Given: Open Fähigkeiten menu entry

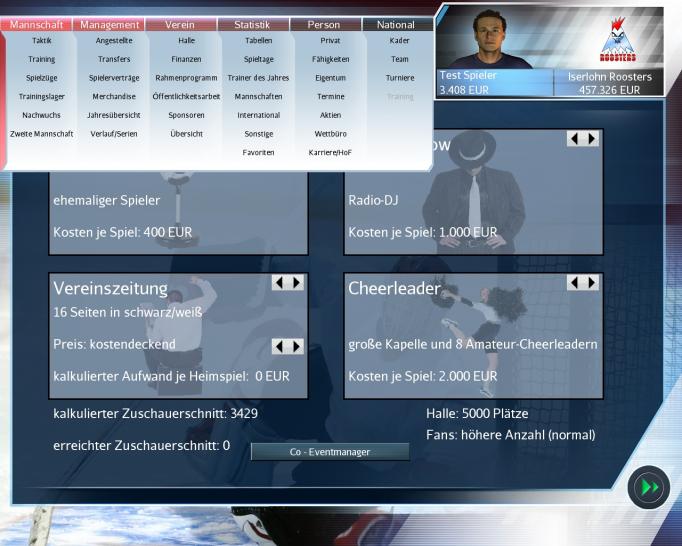Looking at the screenshot, I should coord(331,59).
